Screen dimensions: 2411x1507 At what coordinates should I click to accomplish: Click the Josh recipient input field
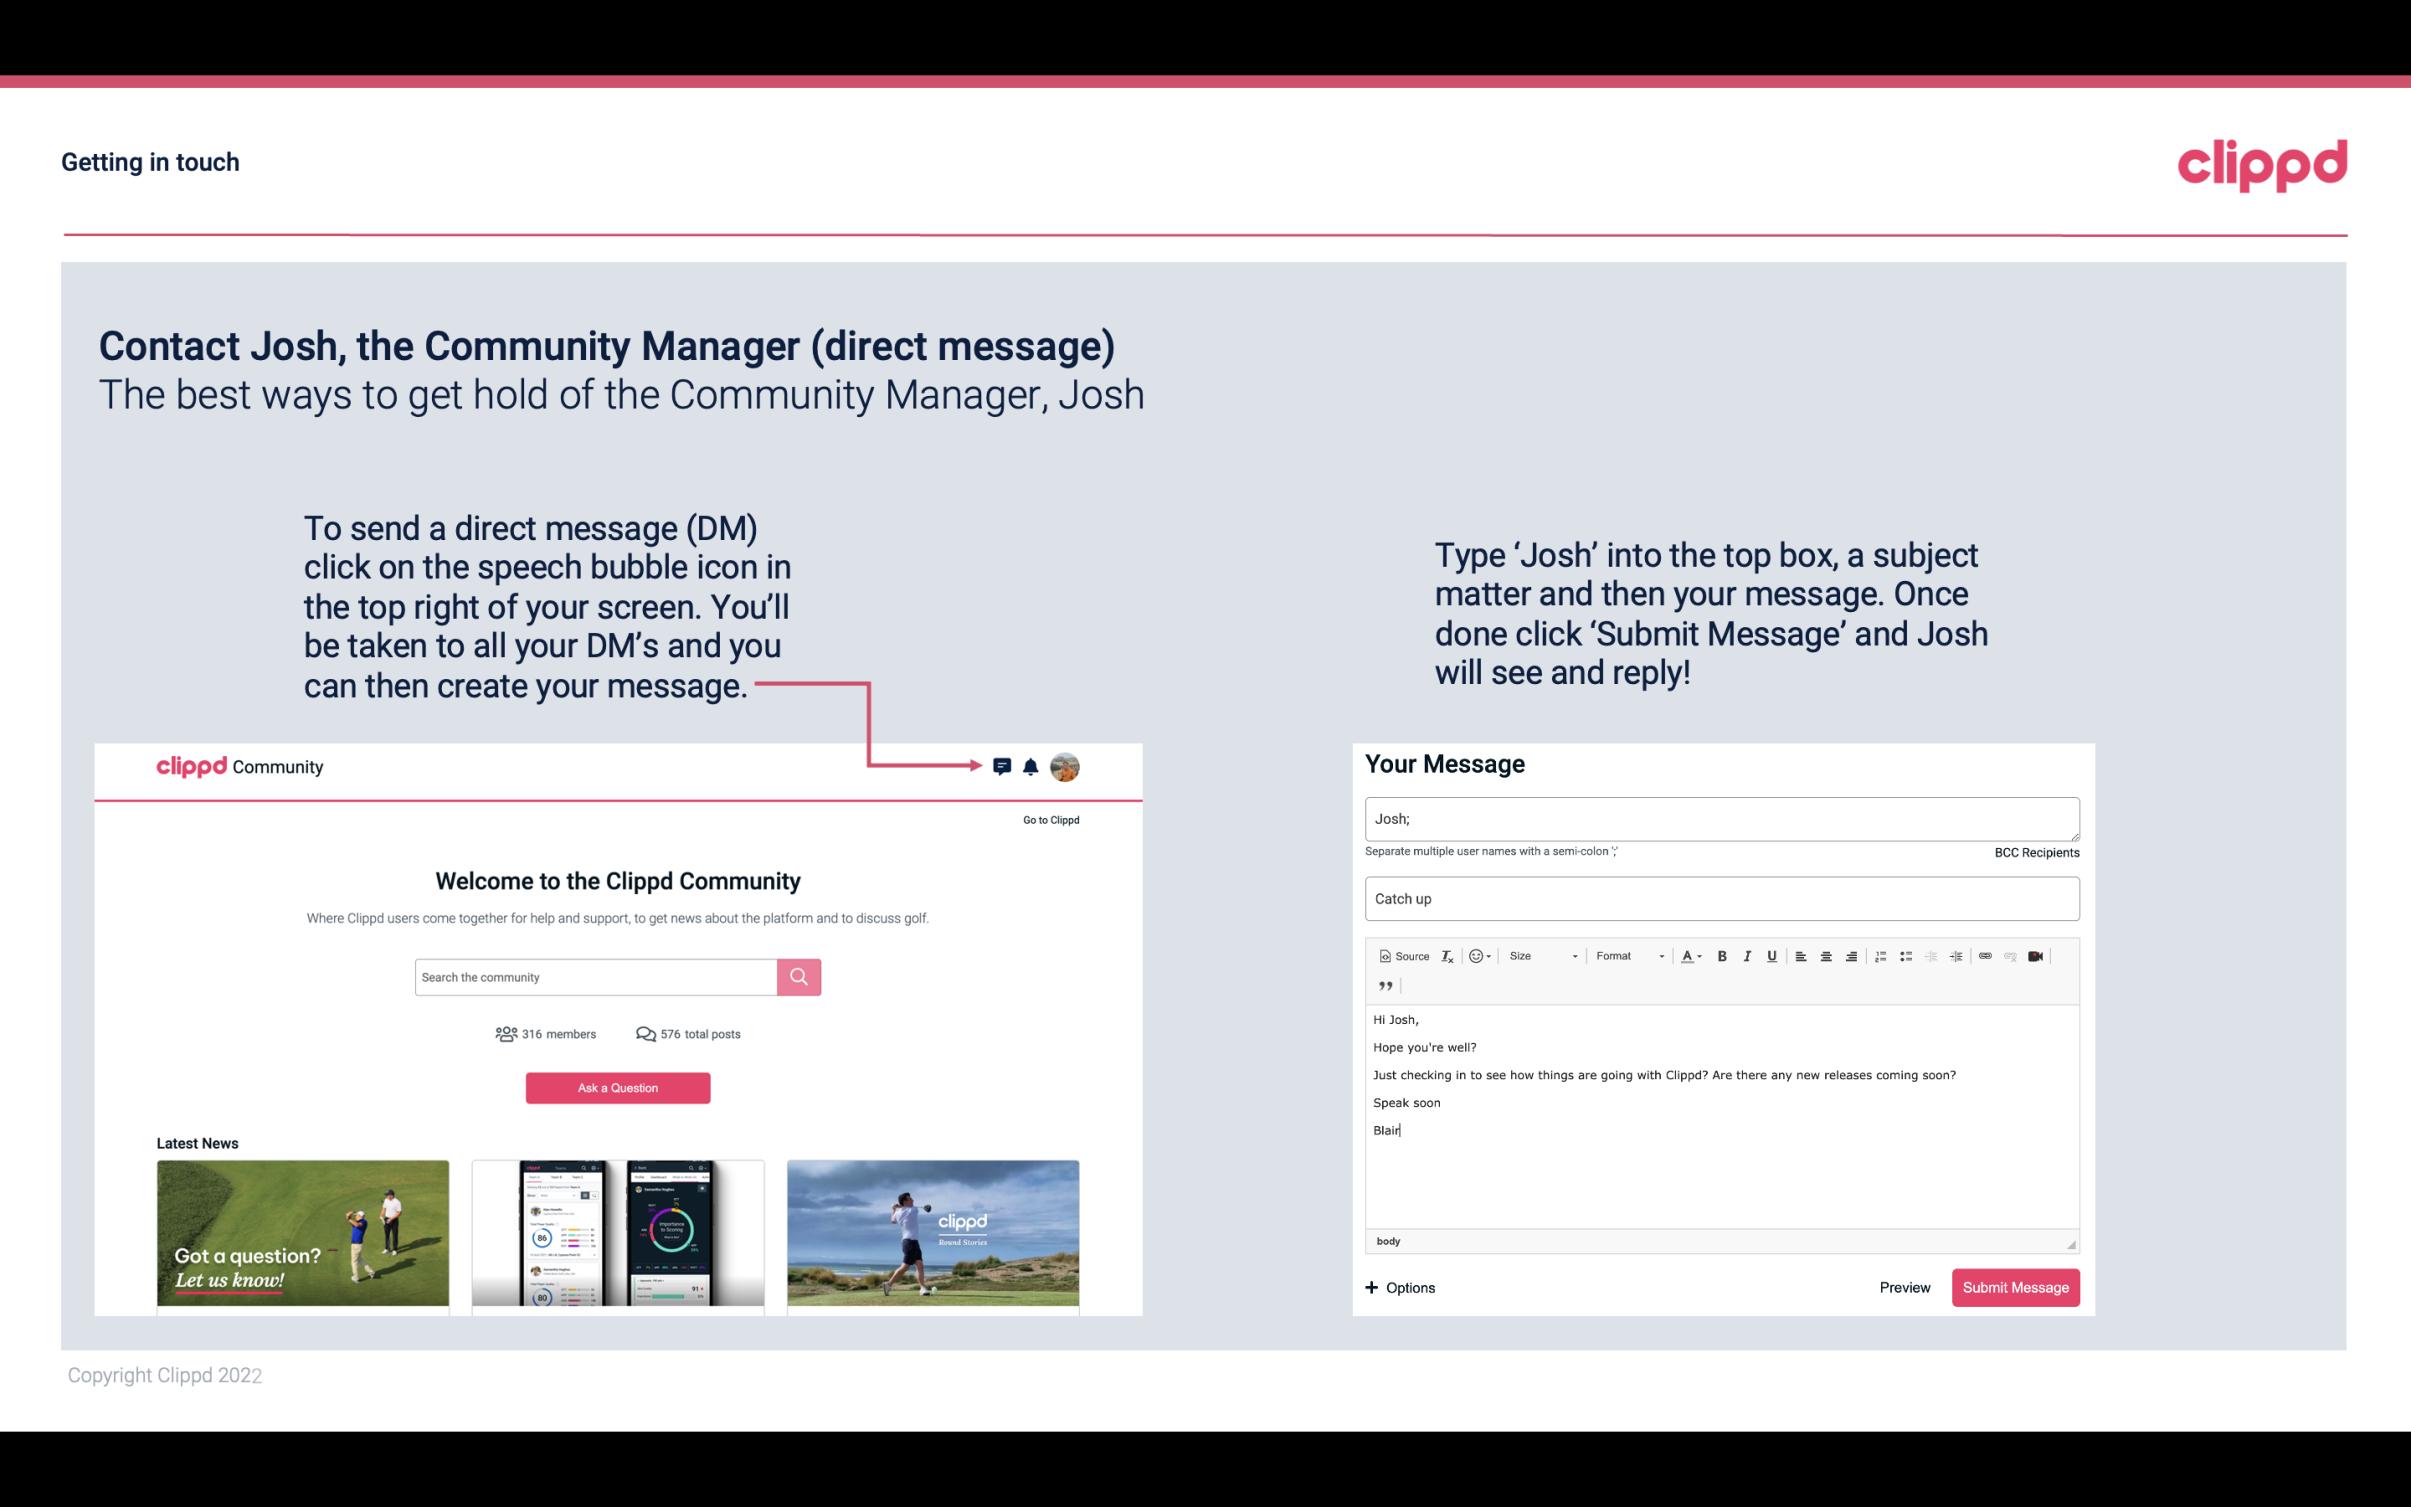tap(1722, 816)
